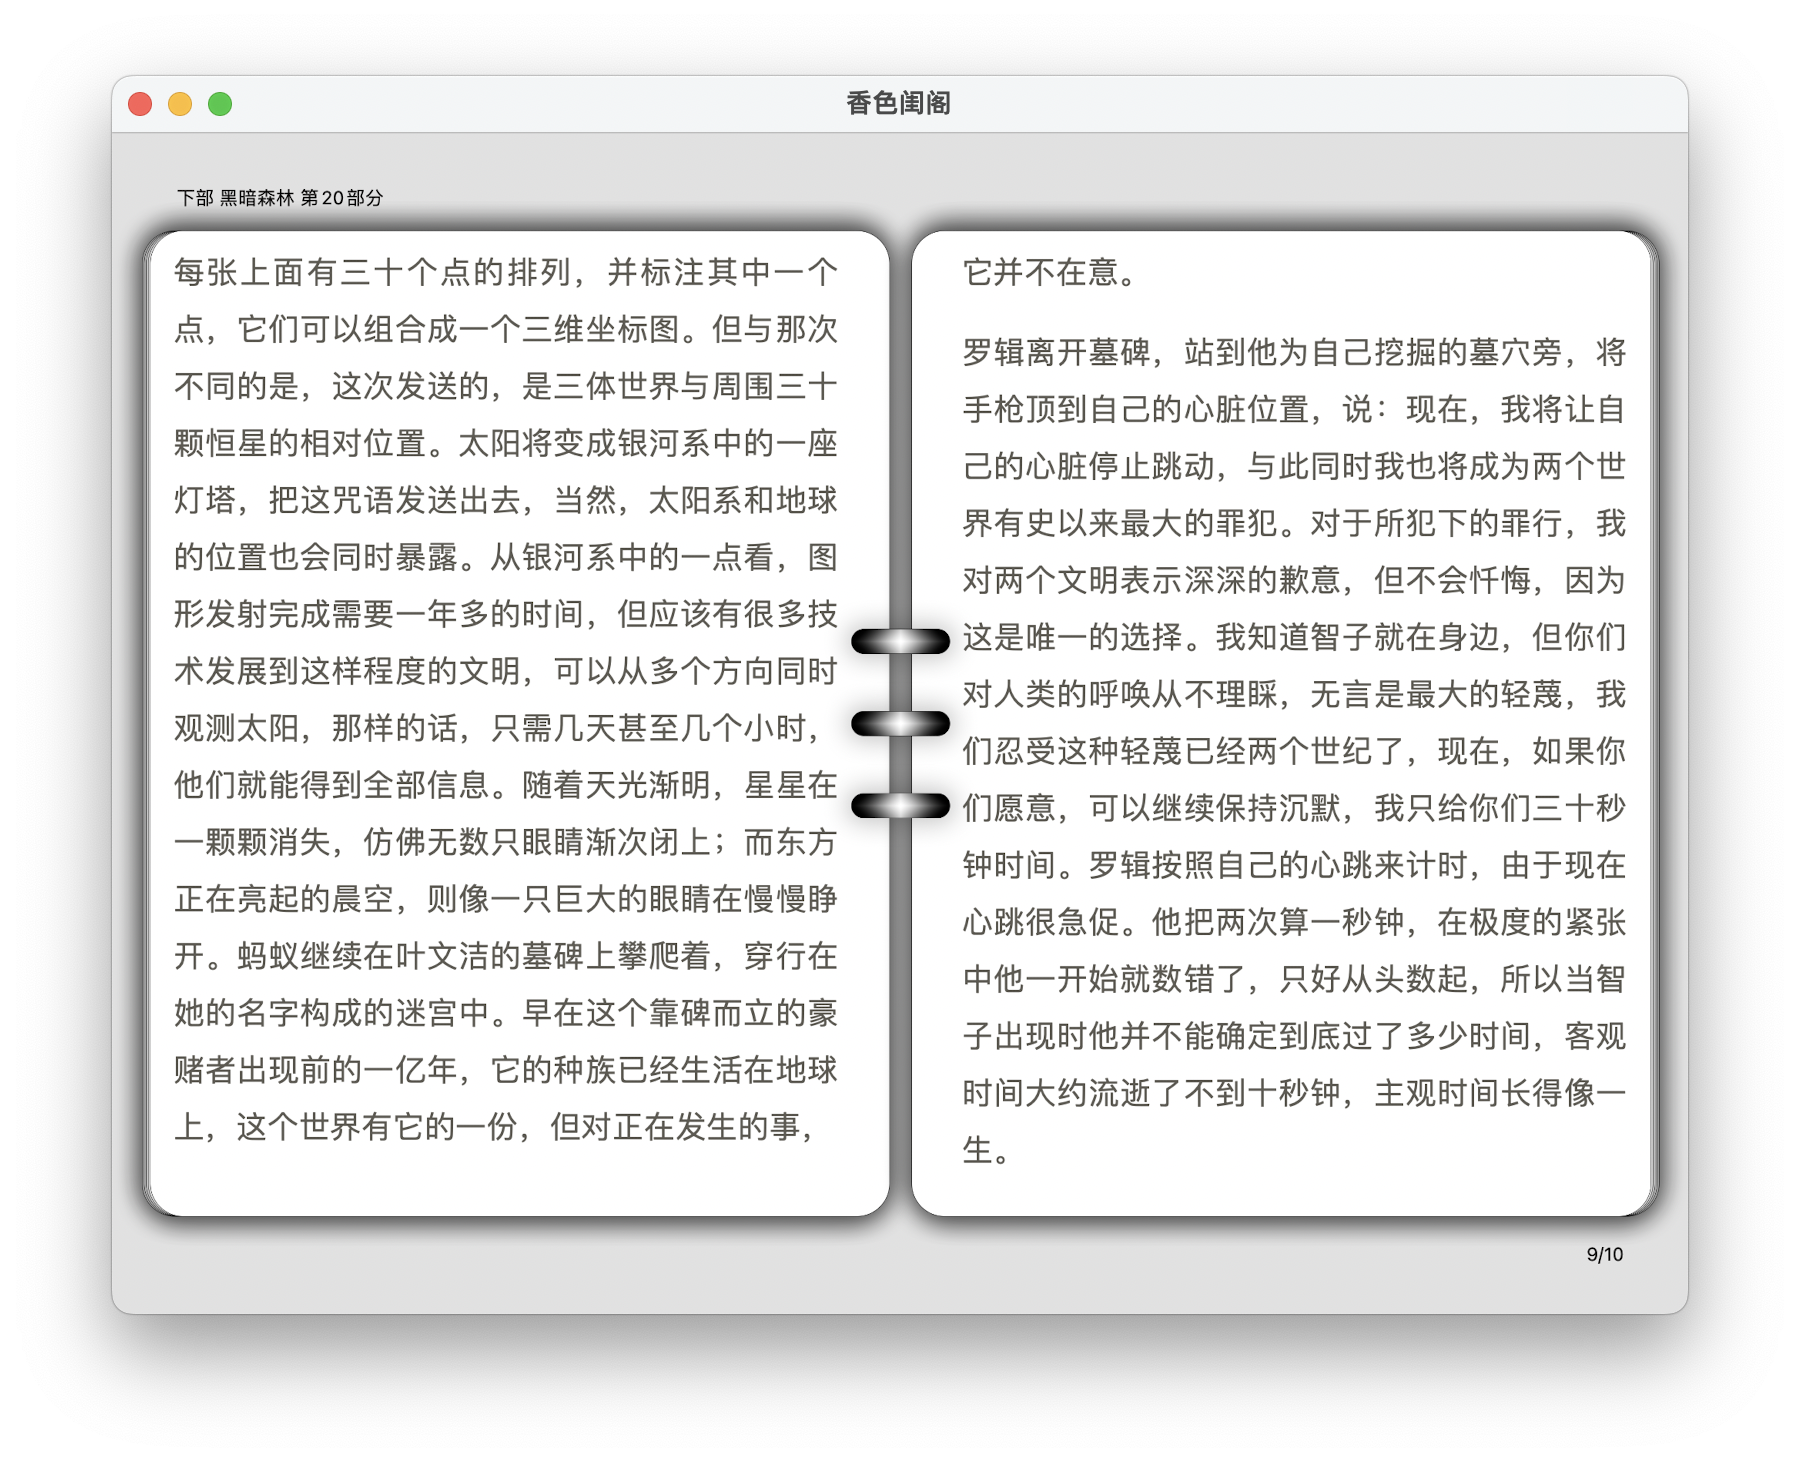Click the left page line starting 灯塔
Screen dimensions: 1800x1462
click(x=505, y=500)
